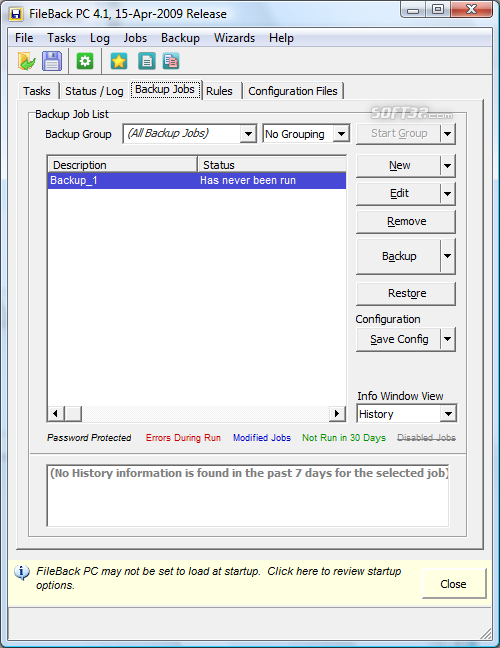Click the Description column header
This screenshot has width=500, height=648.
123,165
